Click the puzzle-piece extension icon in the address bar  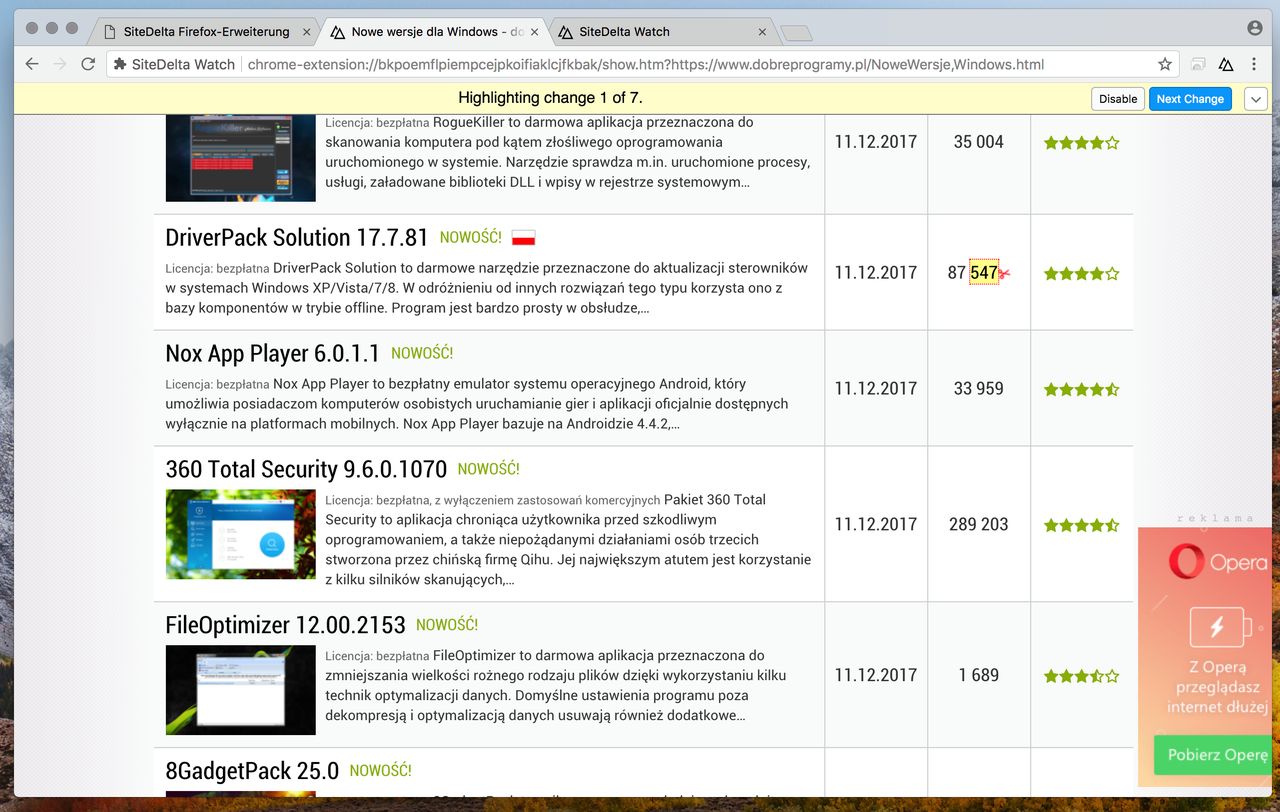pos(121,64)
